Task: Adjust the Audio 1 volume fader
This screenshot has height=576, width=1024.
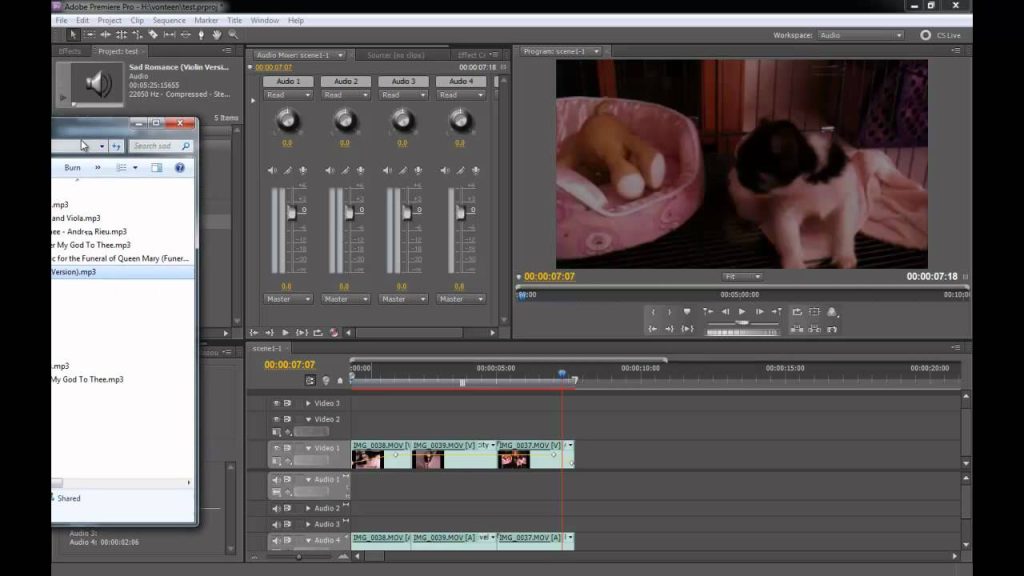Action: [292, 213]
